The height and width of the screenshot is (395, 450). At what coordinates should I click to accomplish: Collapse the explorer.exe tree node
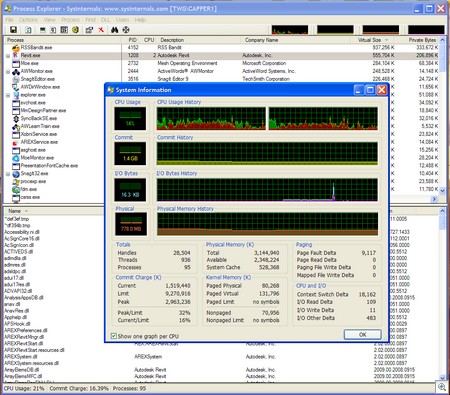8,95
